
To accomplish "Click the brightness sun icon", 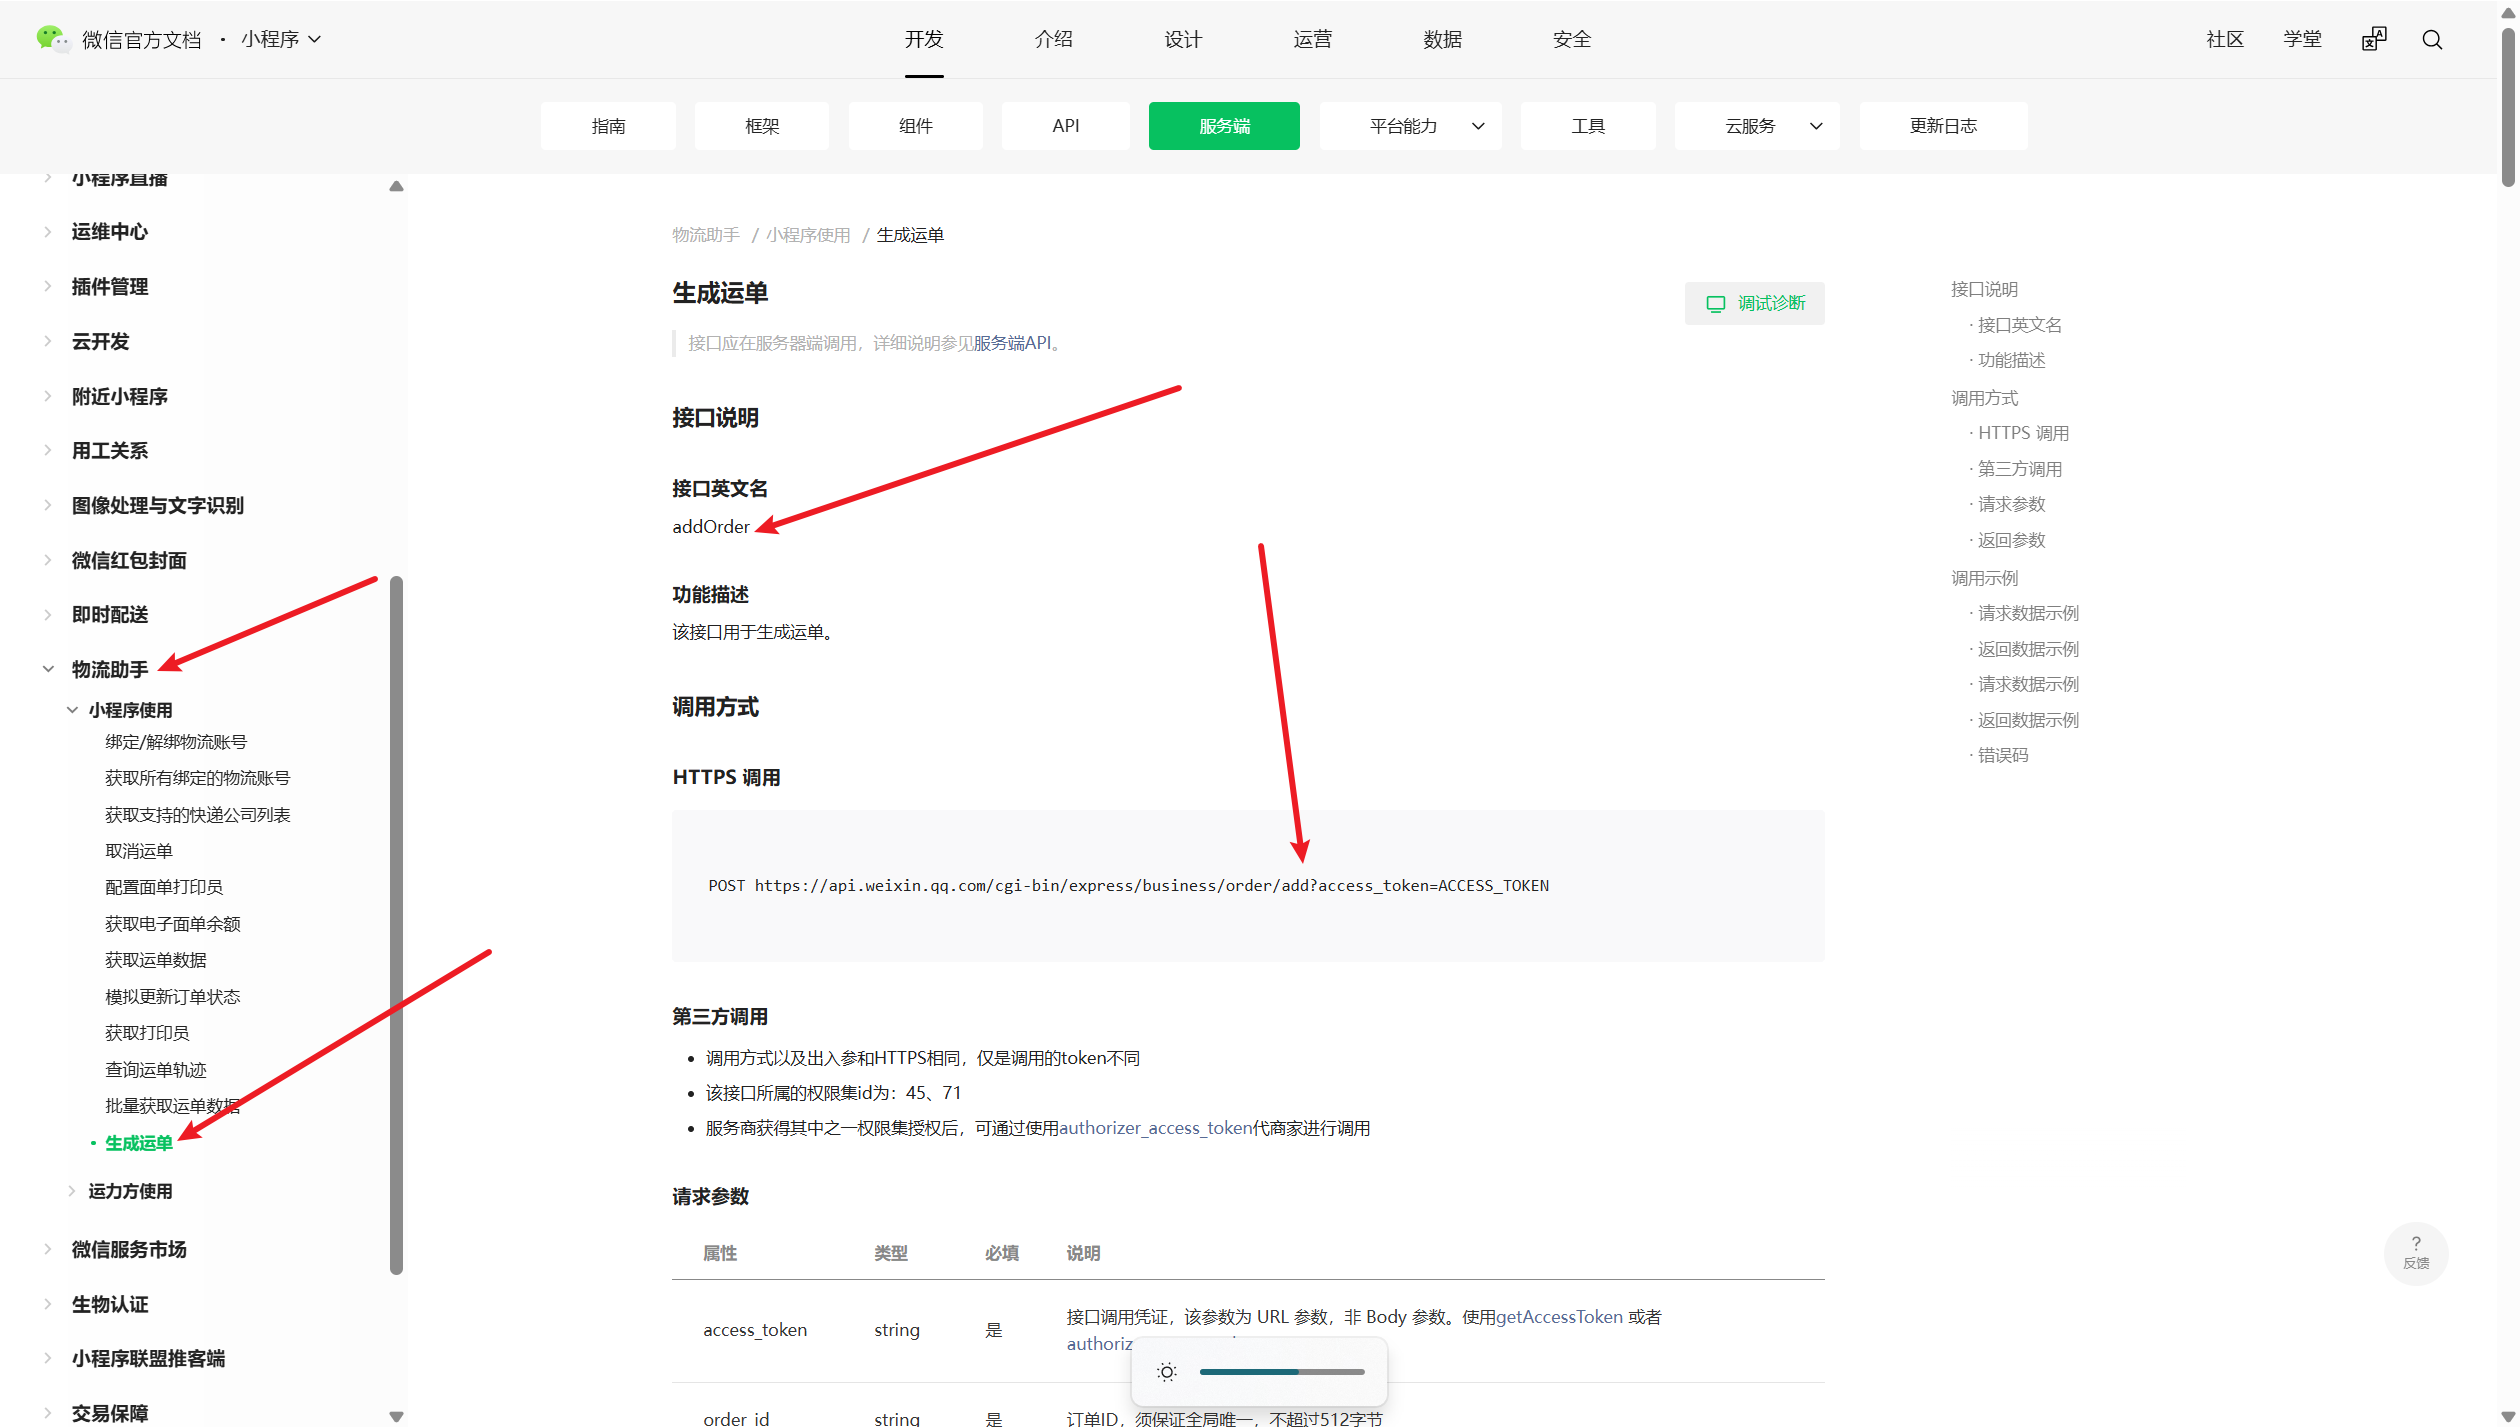I will click(x=1166, y=1372).
